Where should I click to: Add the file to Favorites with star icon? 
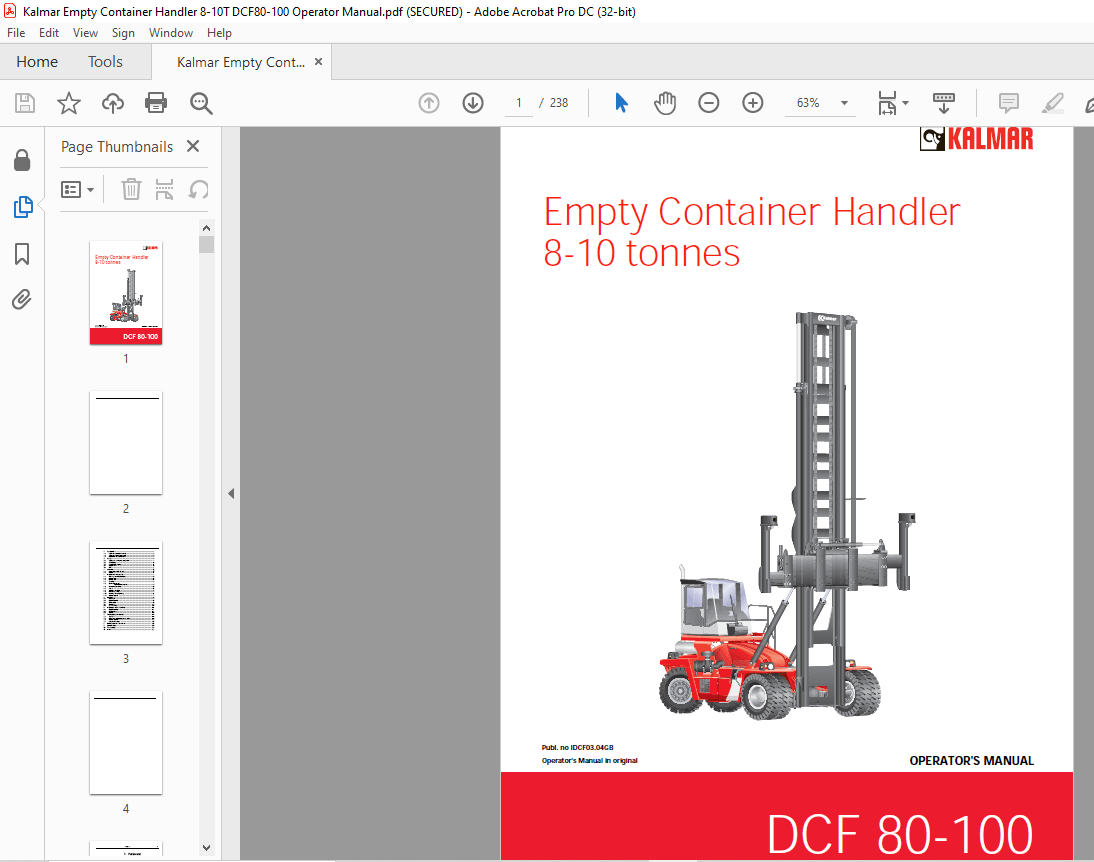tap(68, 103)
